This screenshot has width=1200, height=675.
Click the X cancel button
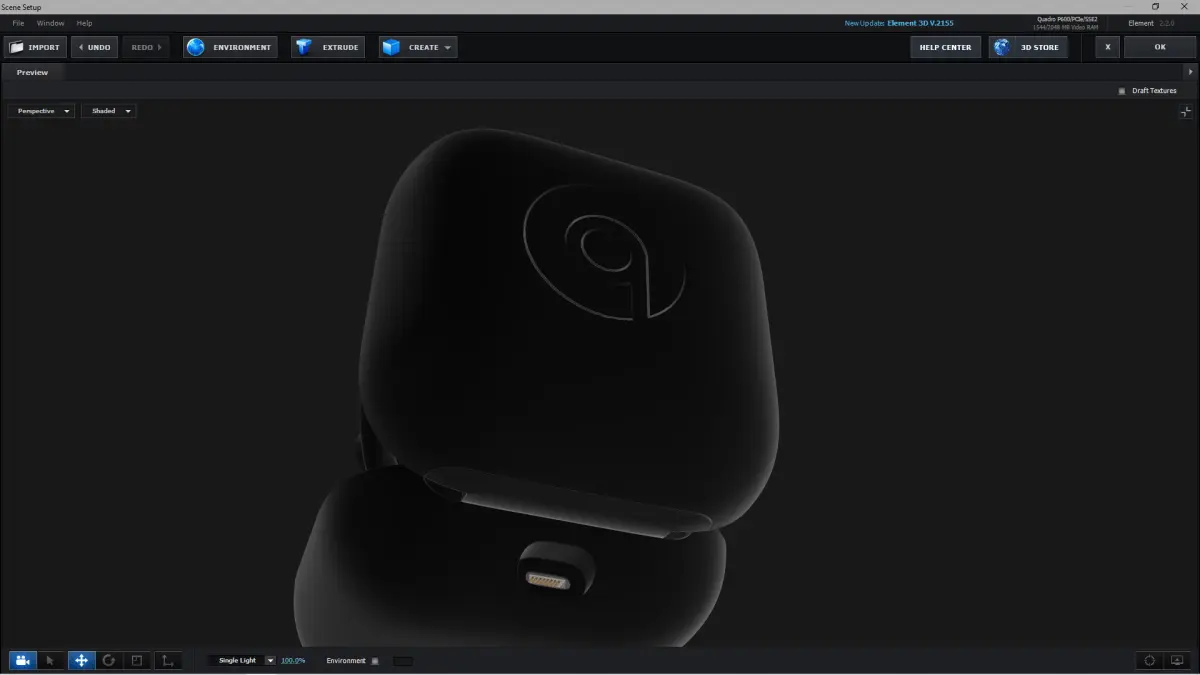(x=1107, y=47)
